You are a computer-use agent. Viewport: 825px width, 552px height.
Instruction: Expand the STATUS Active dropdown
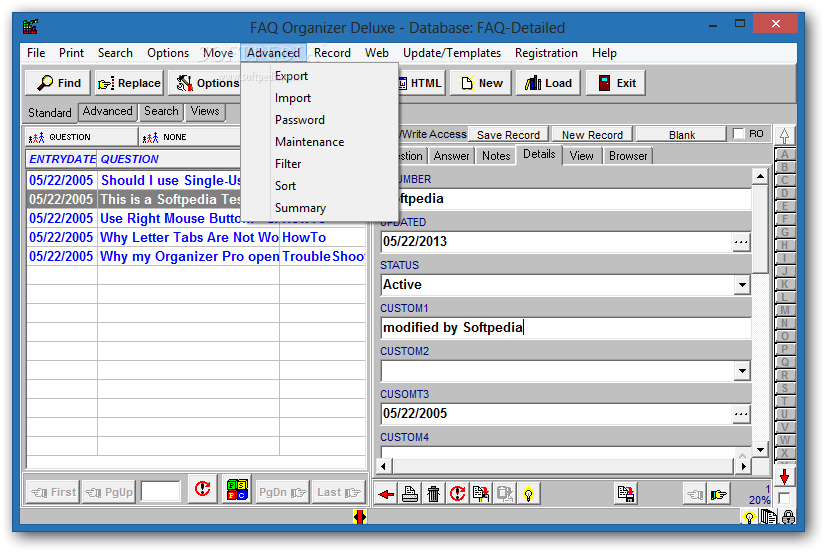(742, 285)
